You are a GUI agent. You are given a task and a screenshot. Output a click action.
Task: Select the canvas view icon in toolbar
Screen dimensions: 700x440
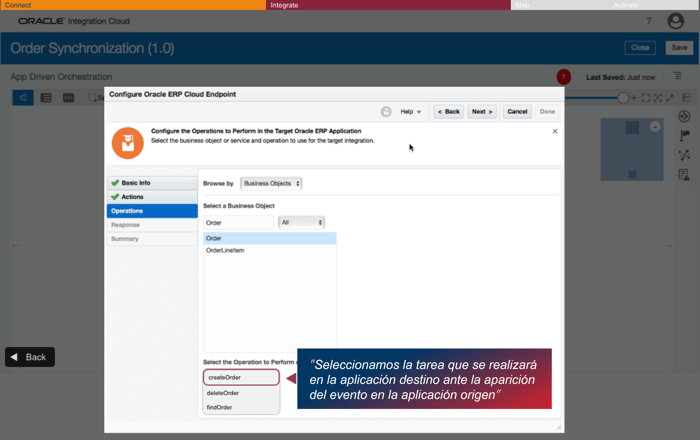click(23, 98)
